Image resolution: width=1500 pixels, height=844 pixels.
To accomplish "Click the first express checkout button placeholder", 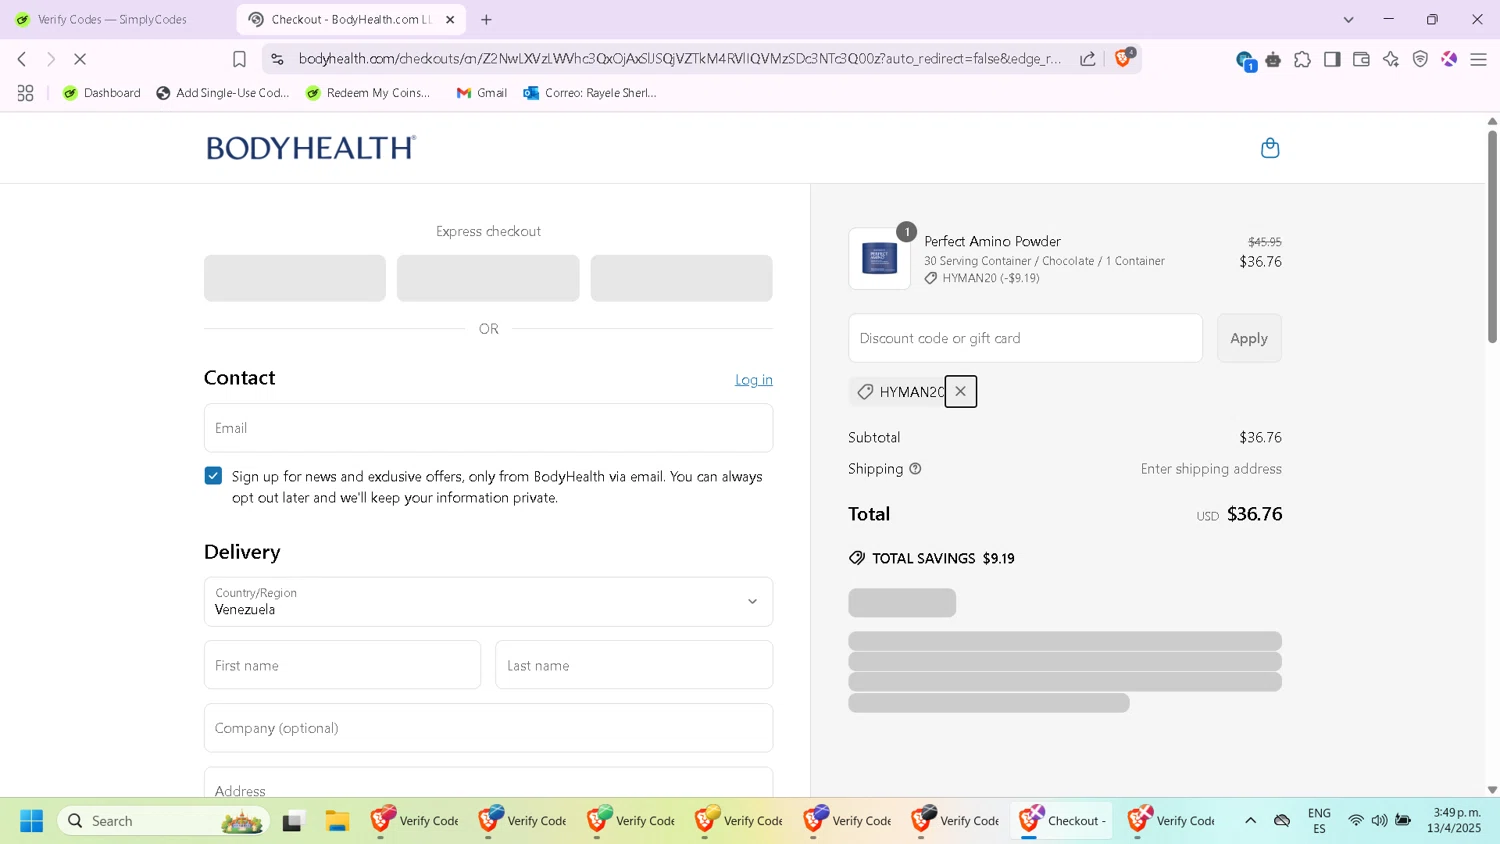I will tap(295, 278).
